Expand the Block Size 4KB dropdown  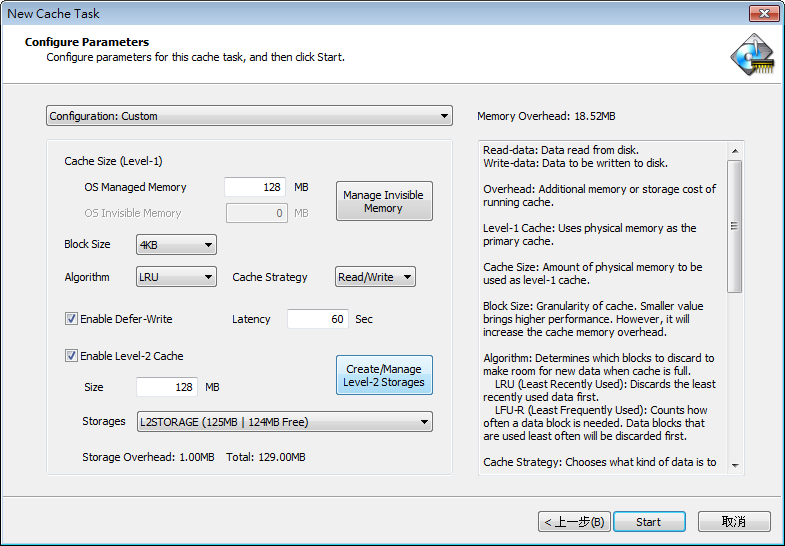coord(176,245)
